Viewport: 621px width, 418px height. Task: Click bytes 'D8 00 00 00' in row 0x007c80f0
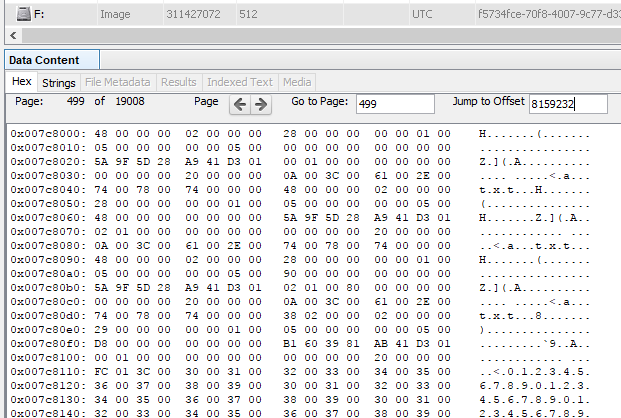coord(132,344)
